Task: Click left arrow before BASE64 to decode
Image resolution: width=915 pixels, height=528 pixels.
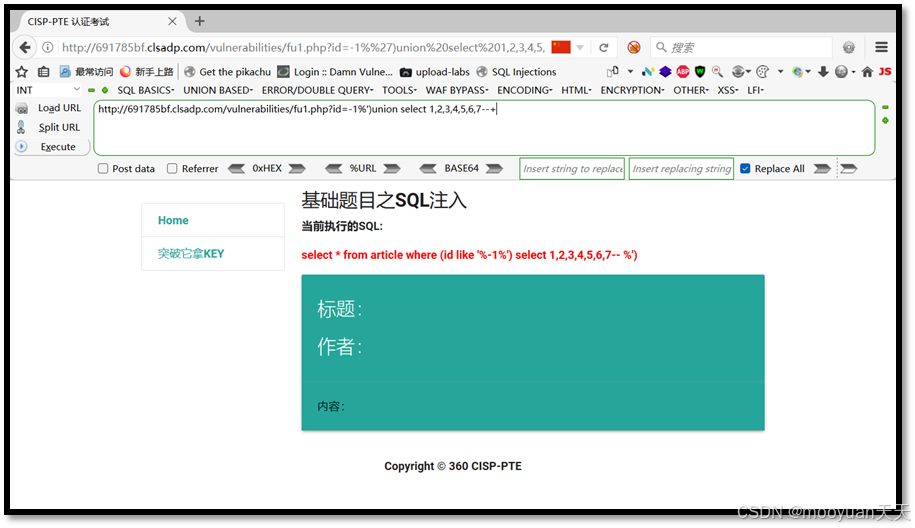Action: [428, 169]
